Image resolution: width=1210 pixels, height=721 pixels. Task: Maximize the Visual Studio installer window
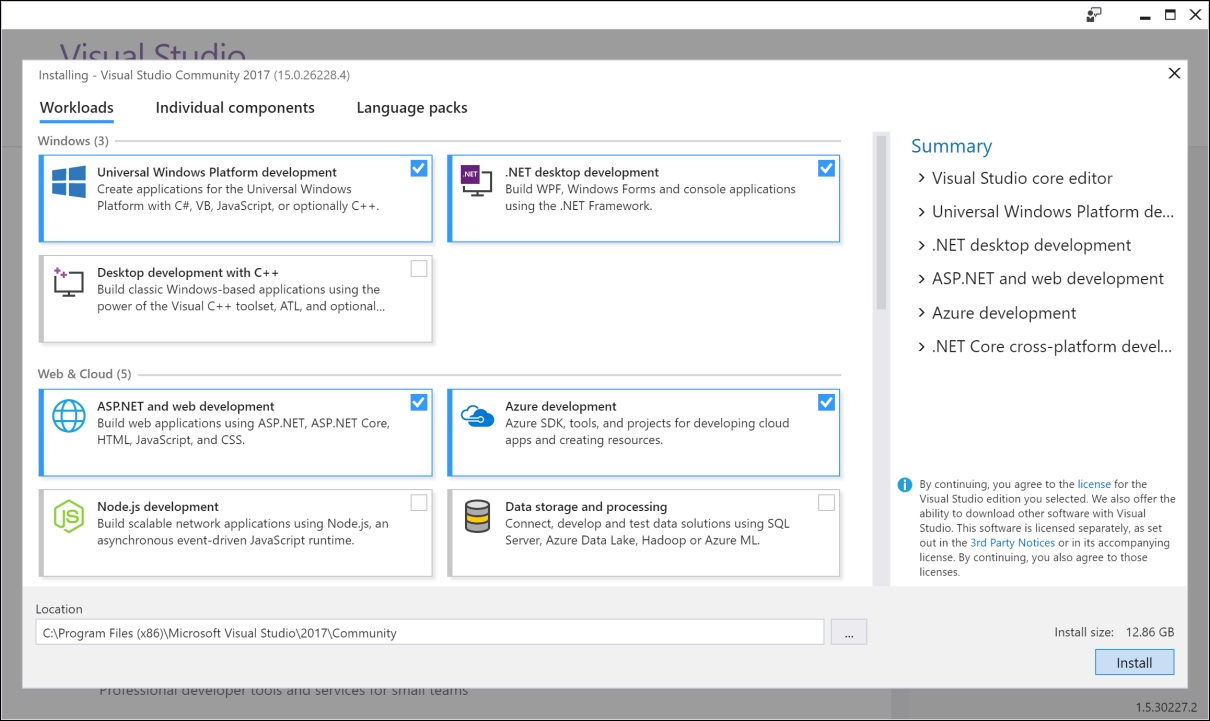coord(1170,15)
